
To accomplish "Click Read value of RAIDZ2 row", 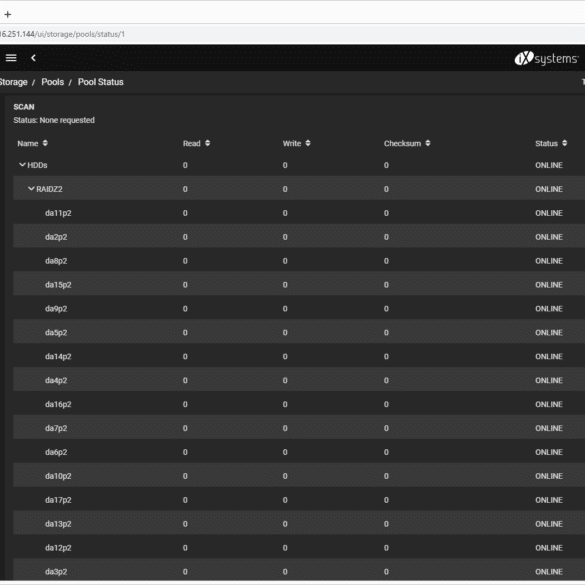I will pos(185,189).
